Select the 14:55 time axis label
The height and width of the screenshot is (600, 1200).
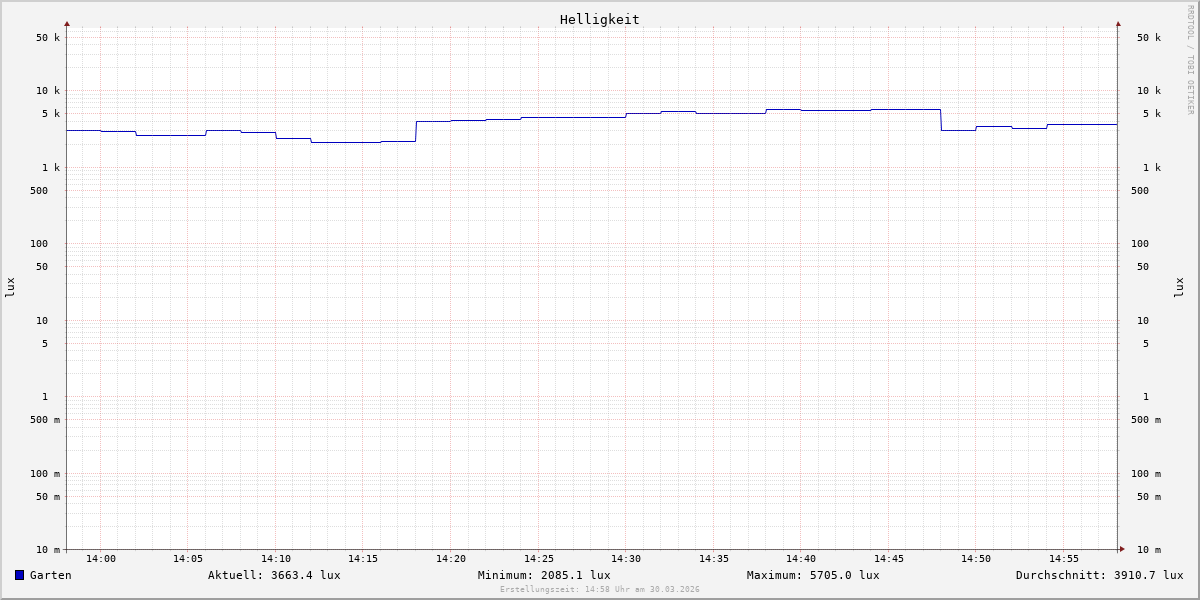point(1064,559)
